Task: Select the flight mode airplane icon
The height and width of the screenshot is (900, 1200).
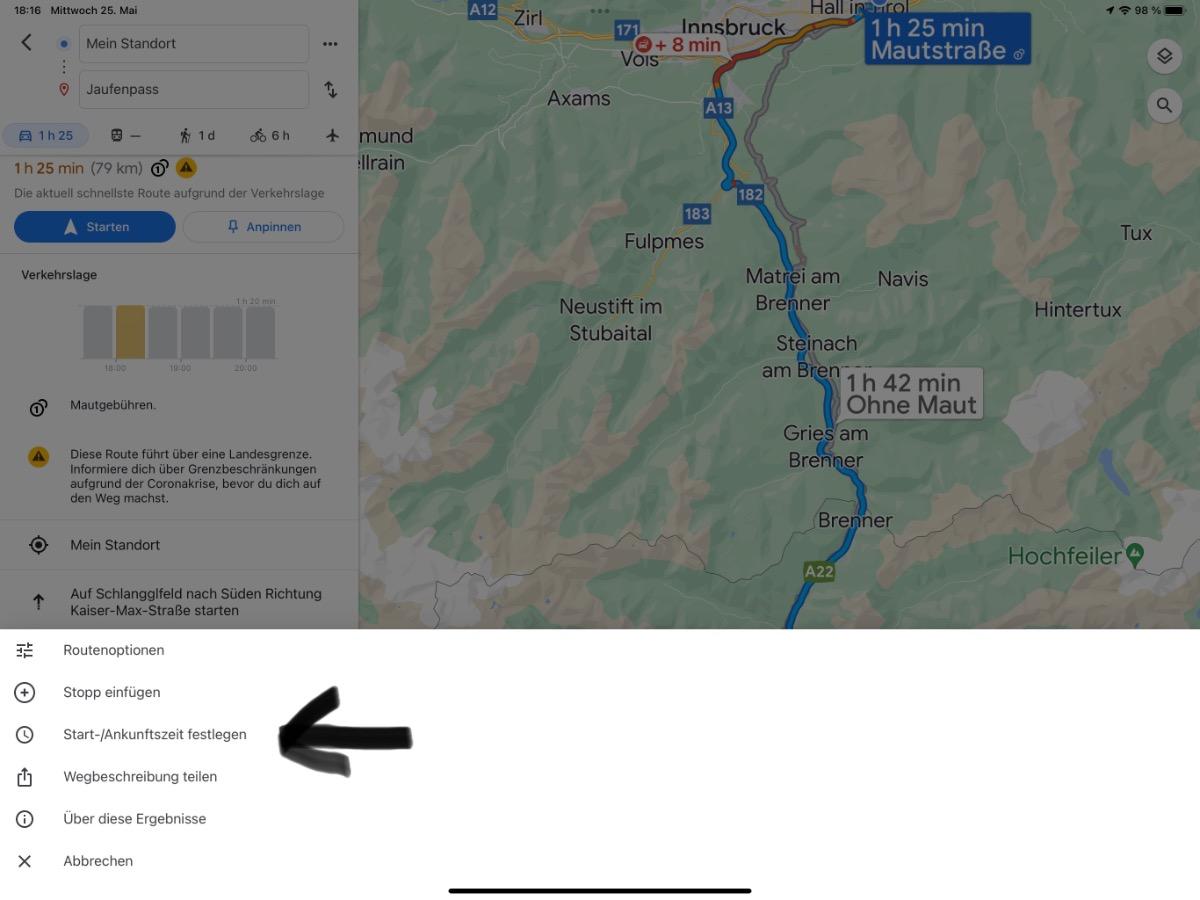Action: pos(333,135)
